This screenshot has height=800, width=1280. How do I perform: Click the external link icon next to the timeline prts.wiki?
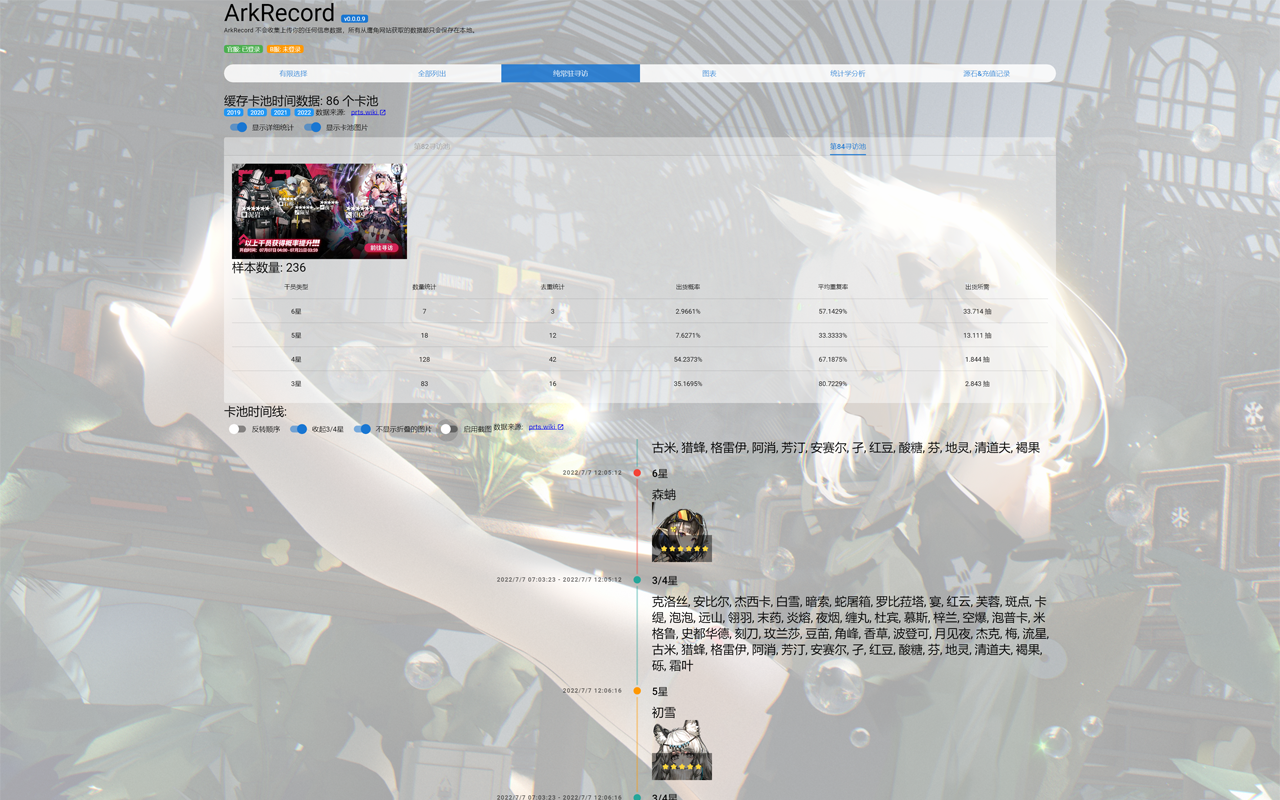561,427
